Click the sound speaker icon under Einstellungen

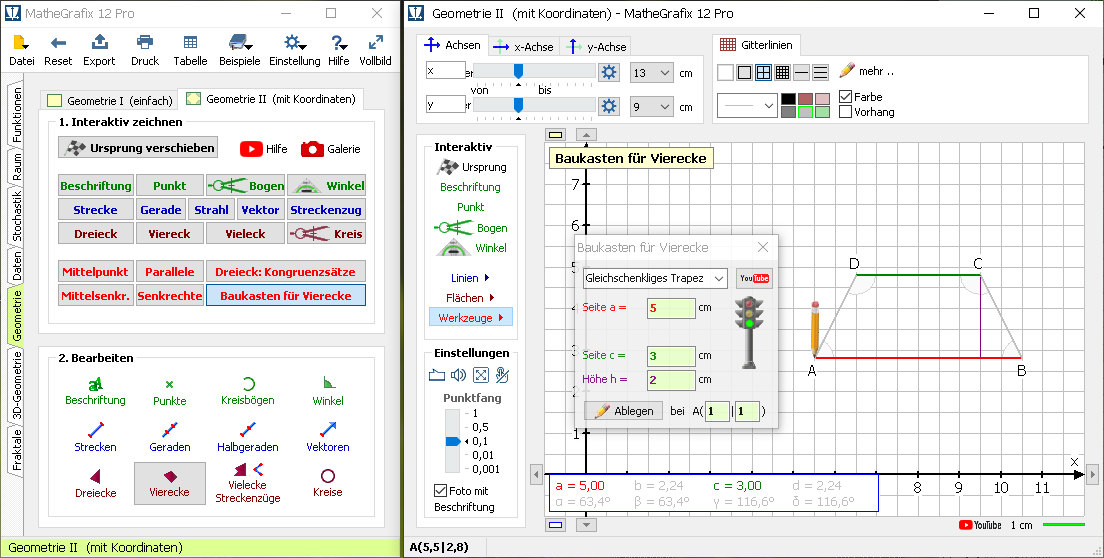pyautogui.click(x=458, y=375)
